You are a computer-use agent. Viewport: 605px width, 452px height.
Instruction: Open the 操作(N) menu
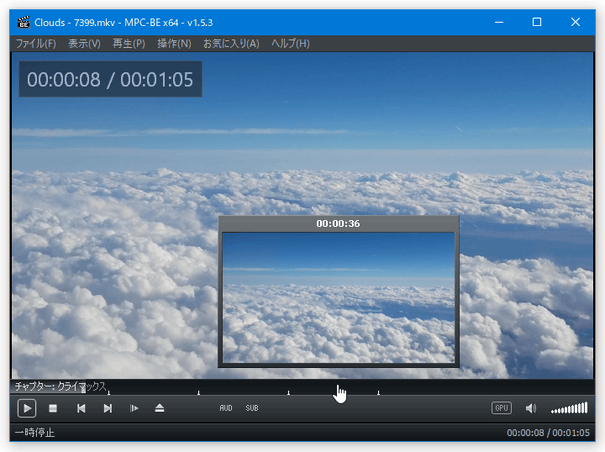(x=174, y=44)
